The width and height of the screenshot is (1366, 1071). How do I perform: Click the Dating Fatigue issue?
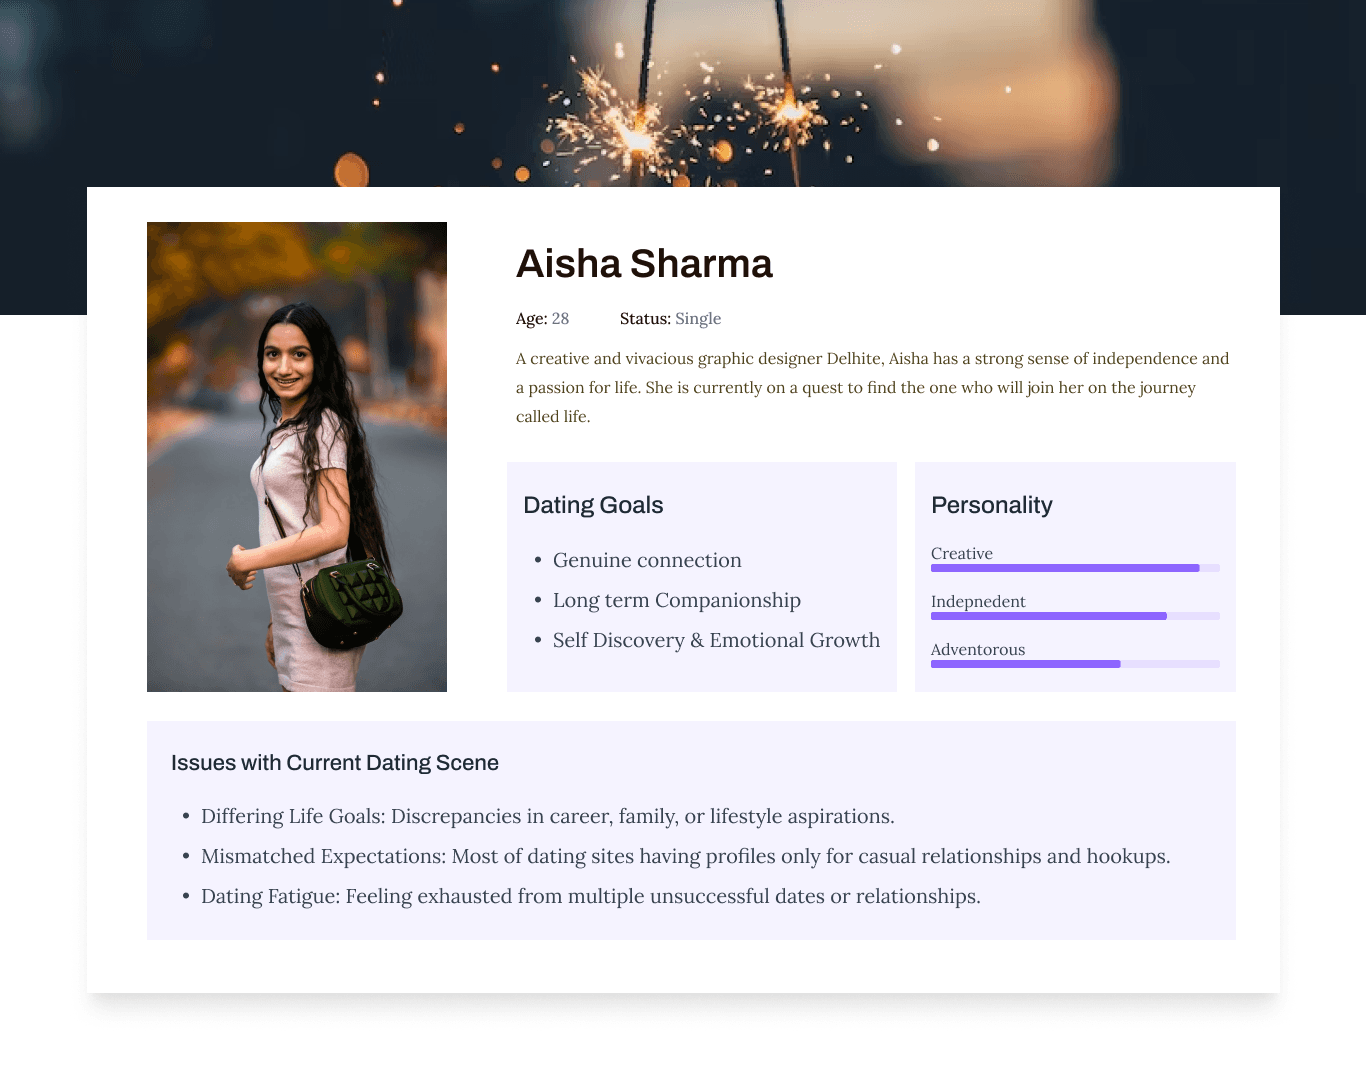tap(590, 896)
